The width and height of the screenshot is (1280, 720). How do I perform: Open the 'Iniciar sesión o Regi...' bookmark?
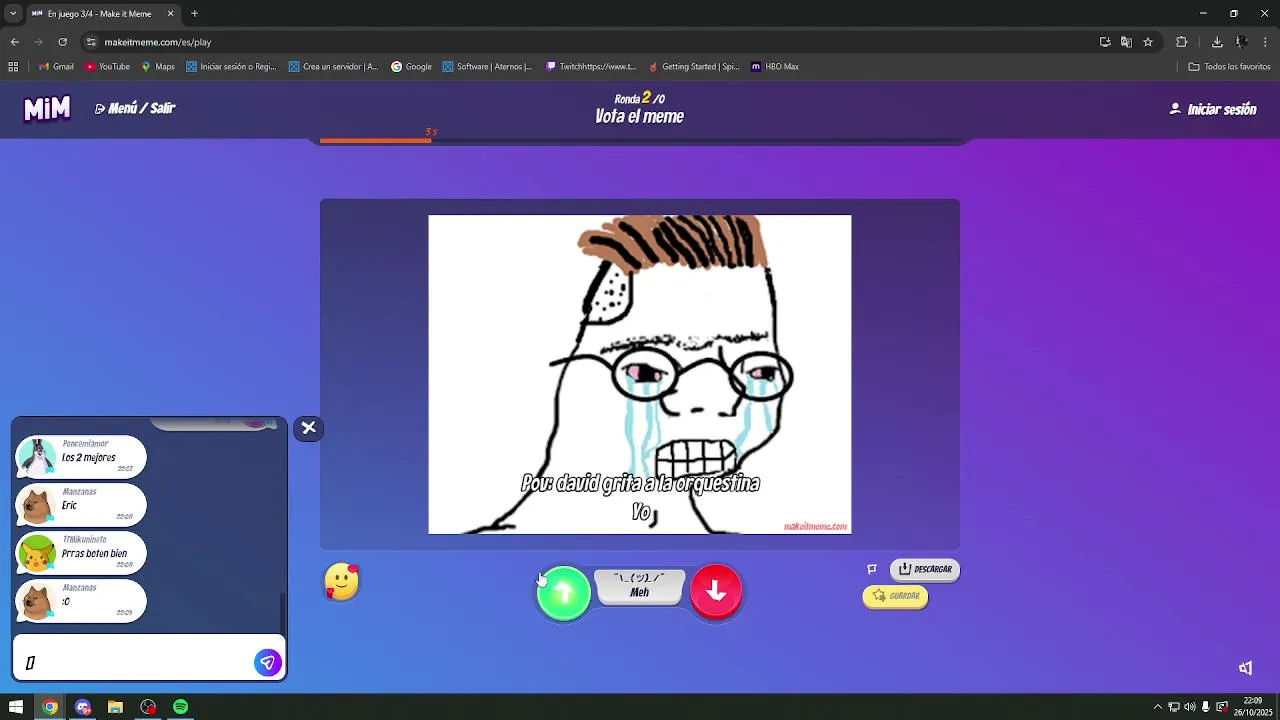pos(230,67)
